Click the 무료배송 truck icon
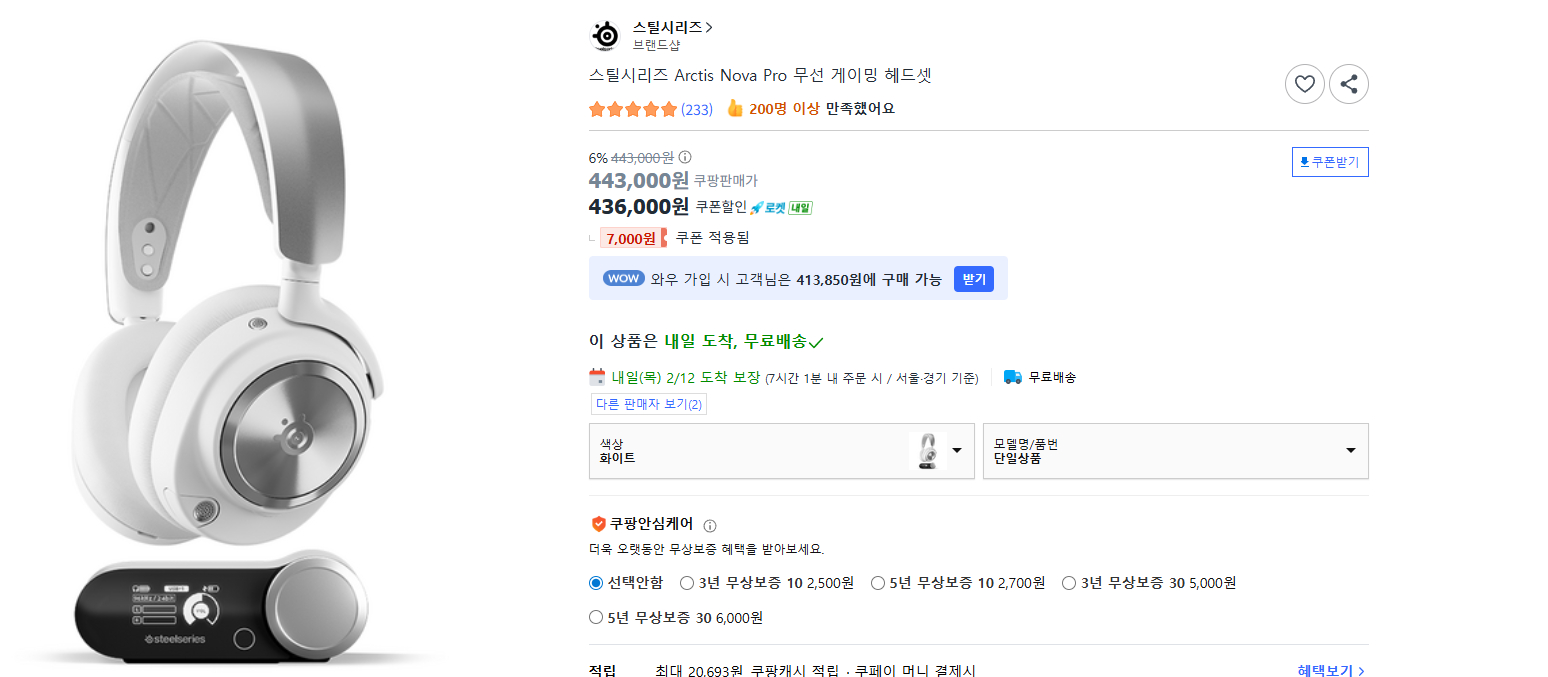 [x=1012, y=377]
